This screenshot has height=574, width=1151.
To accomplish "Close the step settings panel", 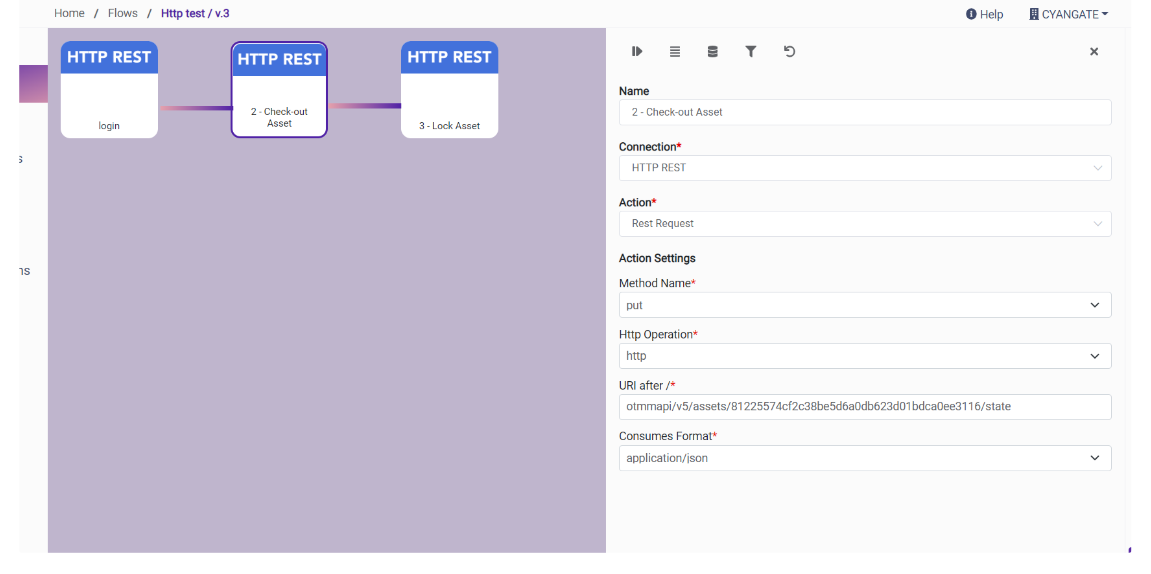I will [1093, 52].
